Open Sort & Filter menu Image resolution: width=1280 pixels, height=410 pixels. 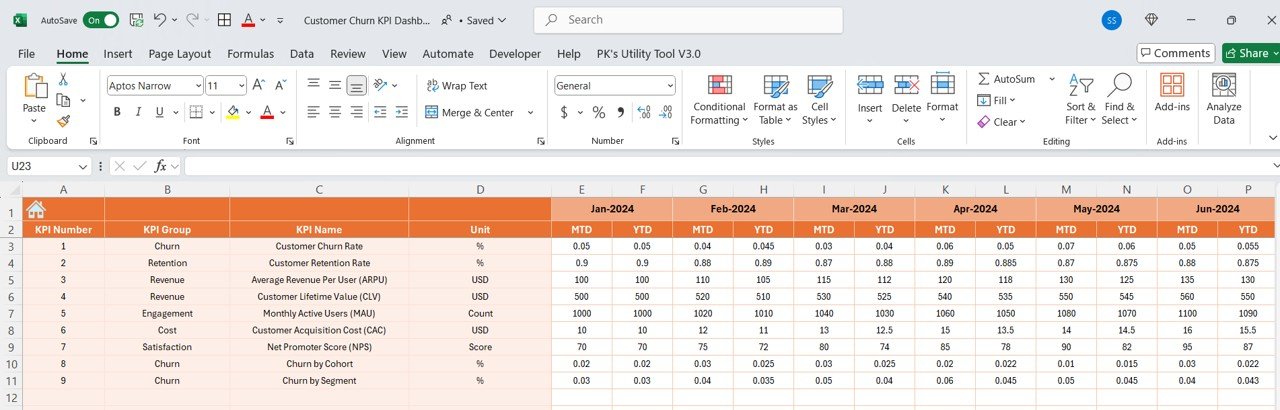(x=1080, y=99)
